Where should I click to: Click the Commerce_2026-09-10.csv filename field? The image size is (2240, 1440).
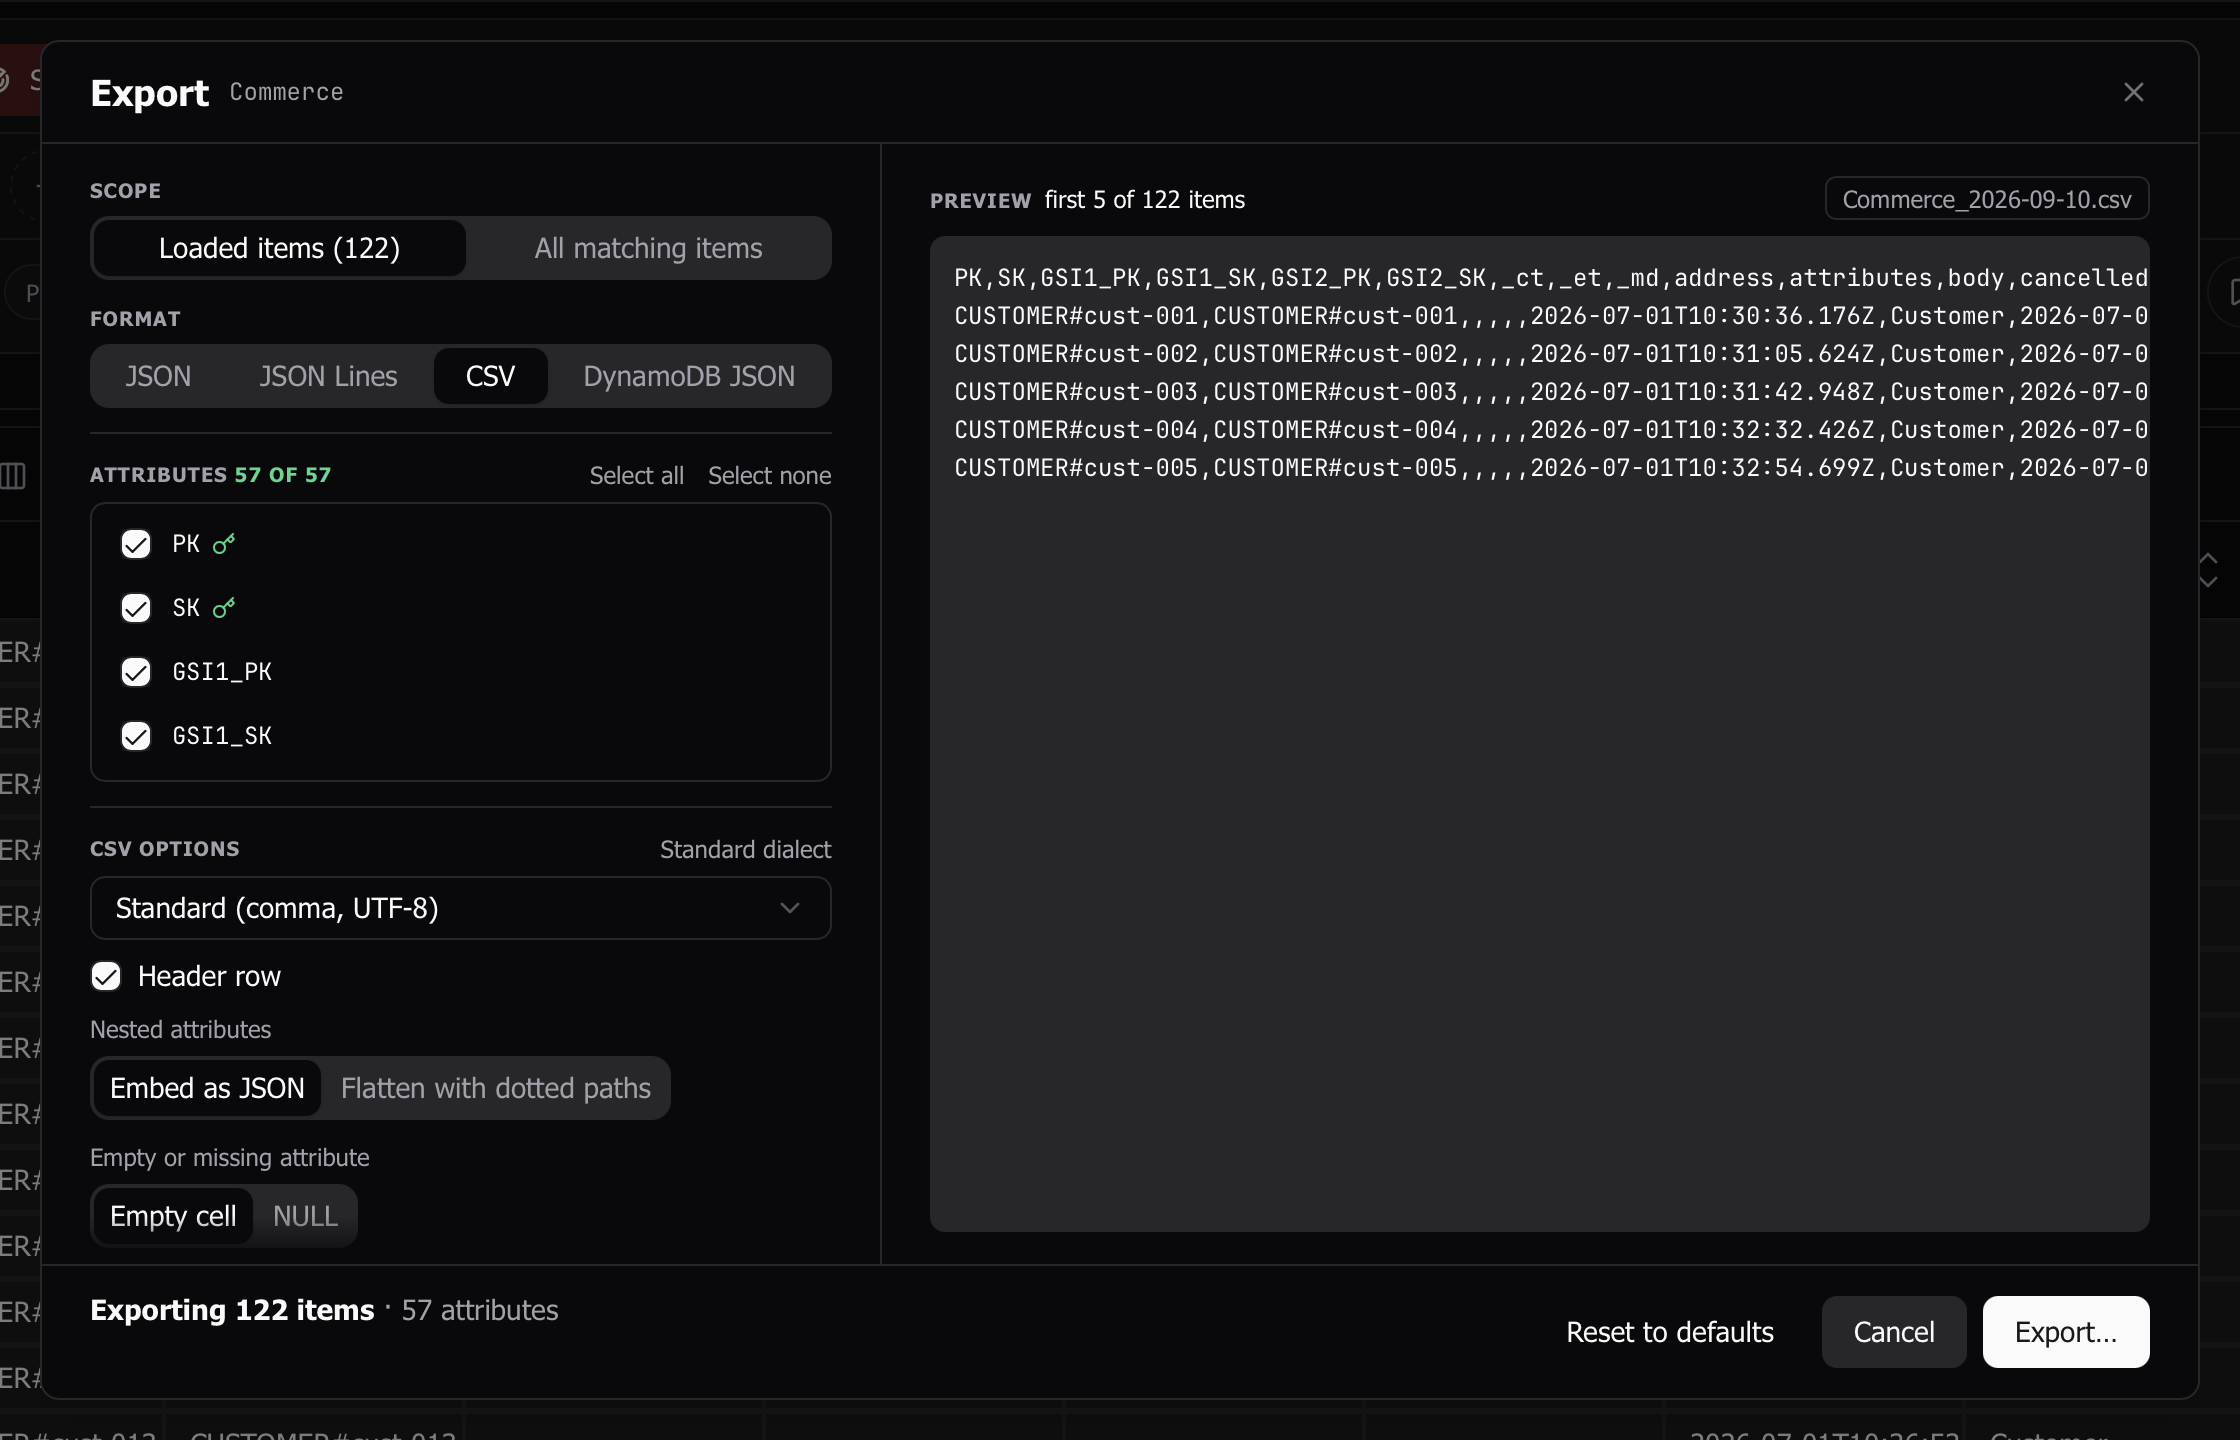pyautogui.click(x=1987, y=199)
